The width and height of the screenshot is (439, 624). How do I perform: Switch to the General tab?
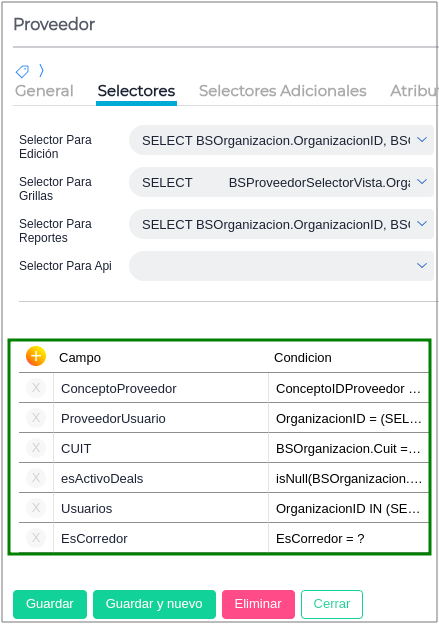pos(44,91)
